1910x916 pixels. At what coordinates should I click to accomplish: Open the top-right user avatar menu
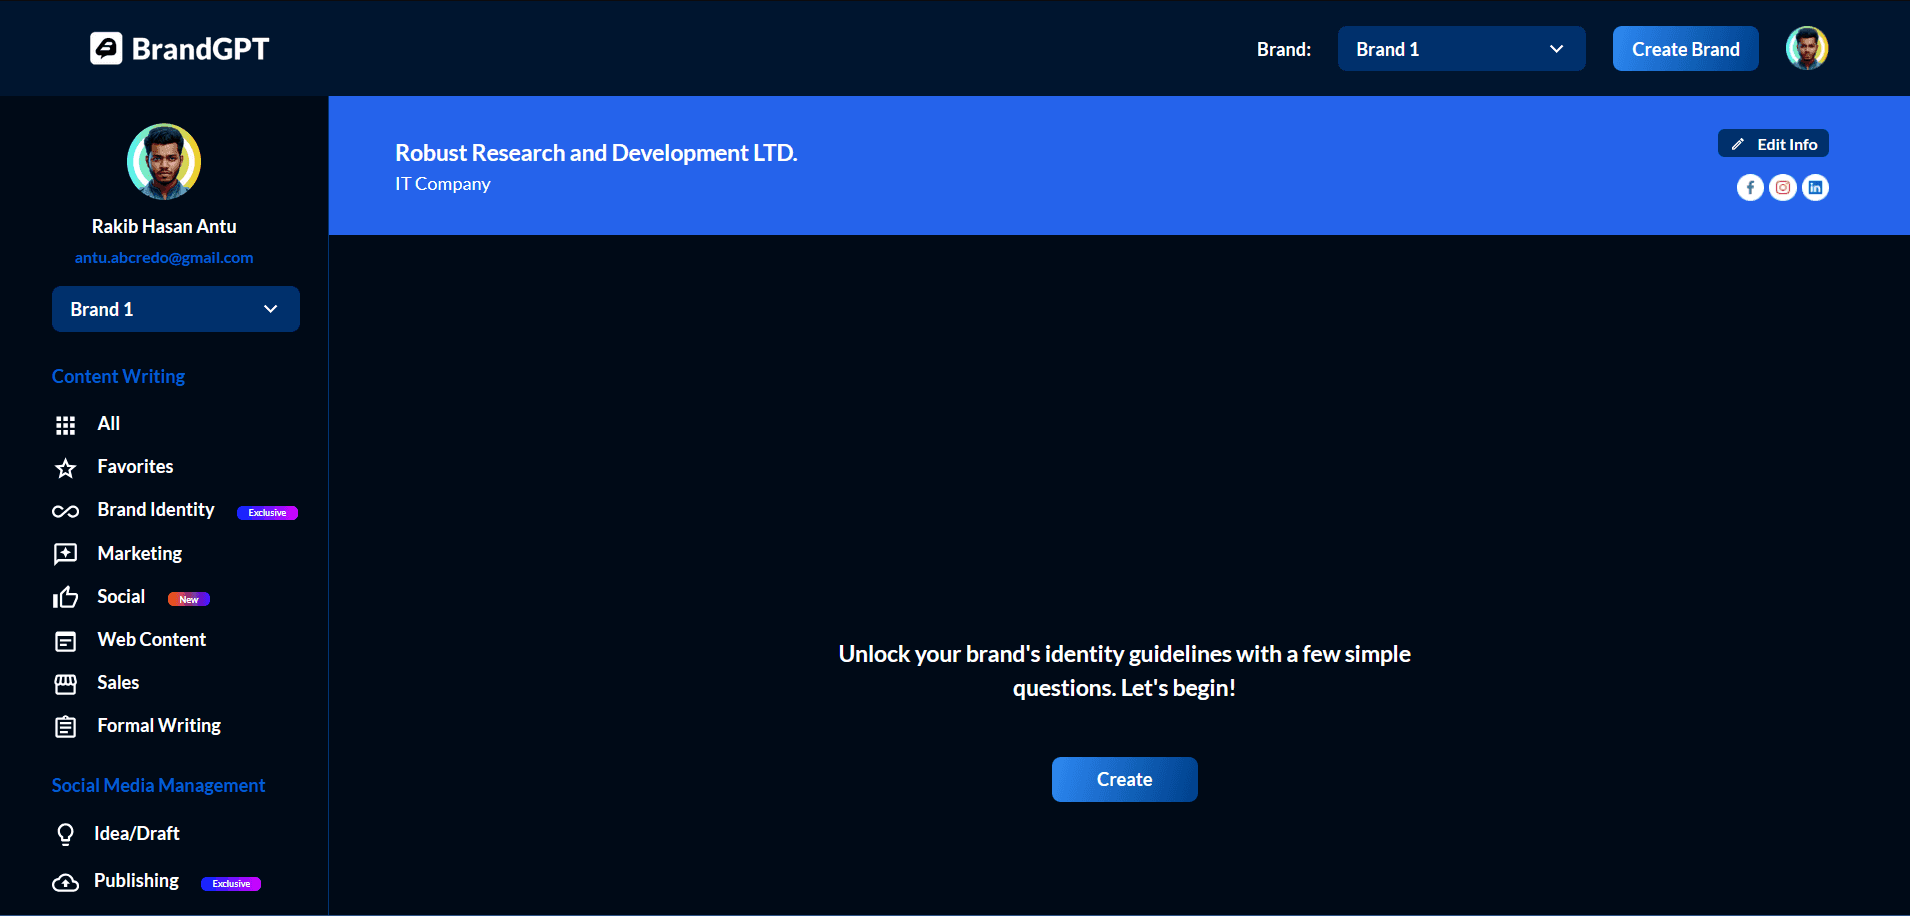point(1806,48)
